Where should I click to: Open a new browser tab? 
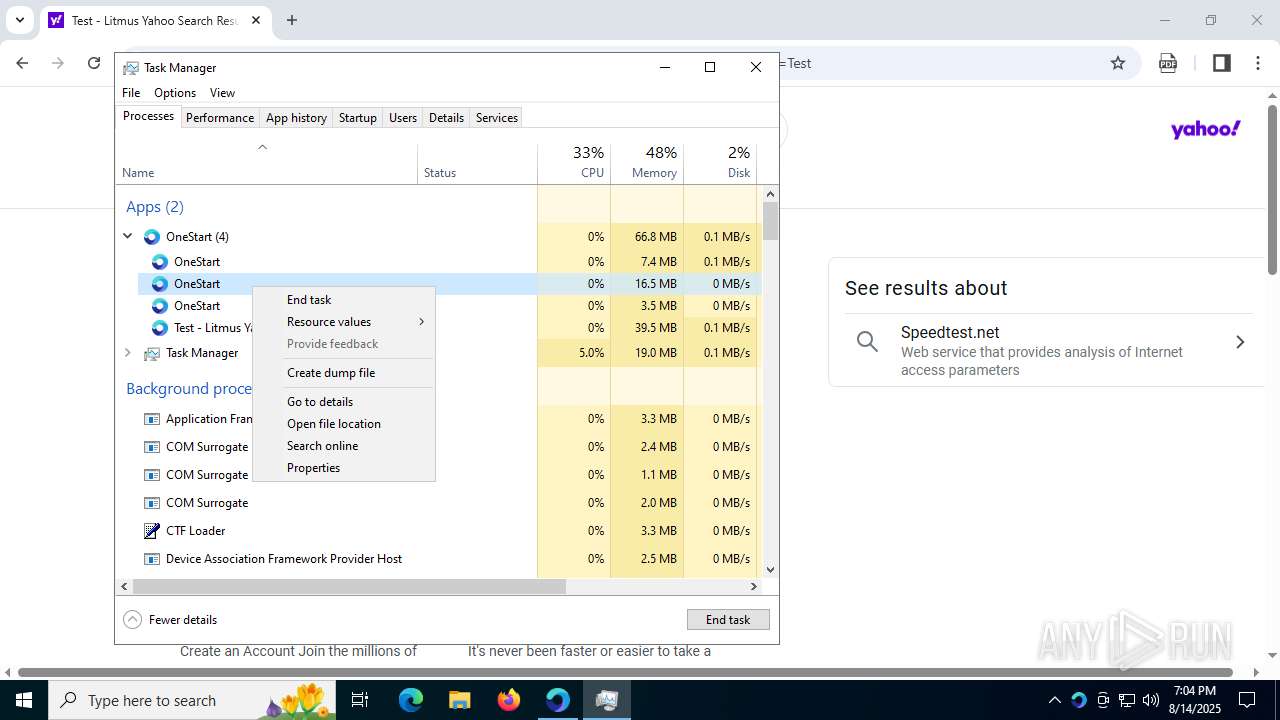point(292,20)
